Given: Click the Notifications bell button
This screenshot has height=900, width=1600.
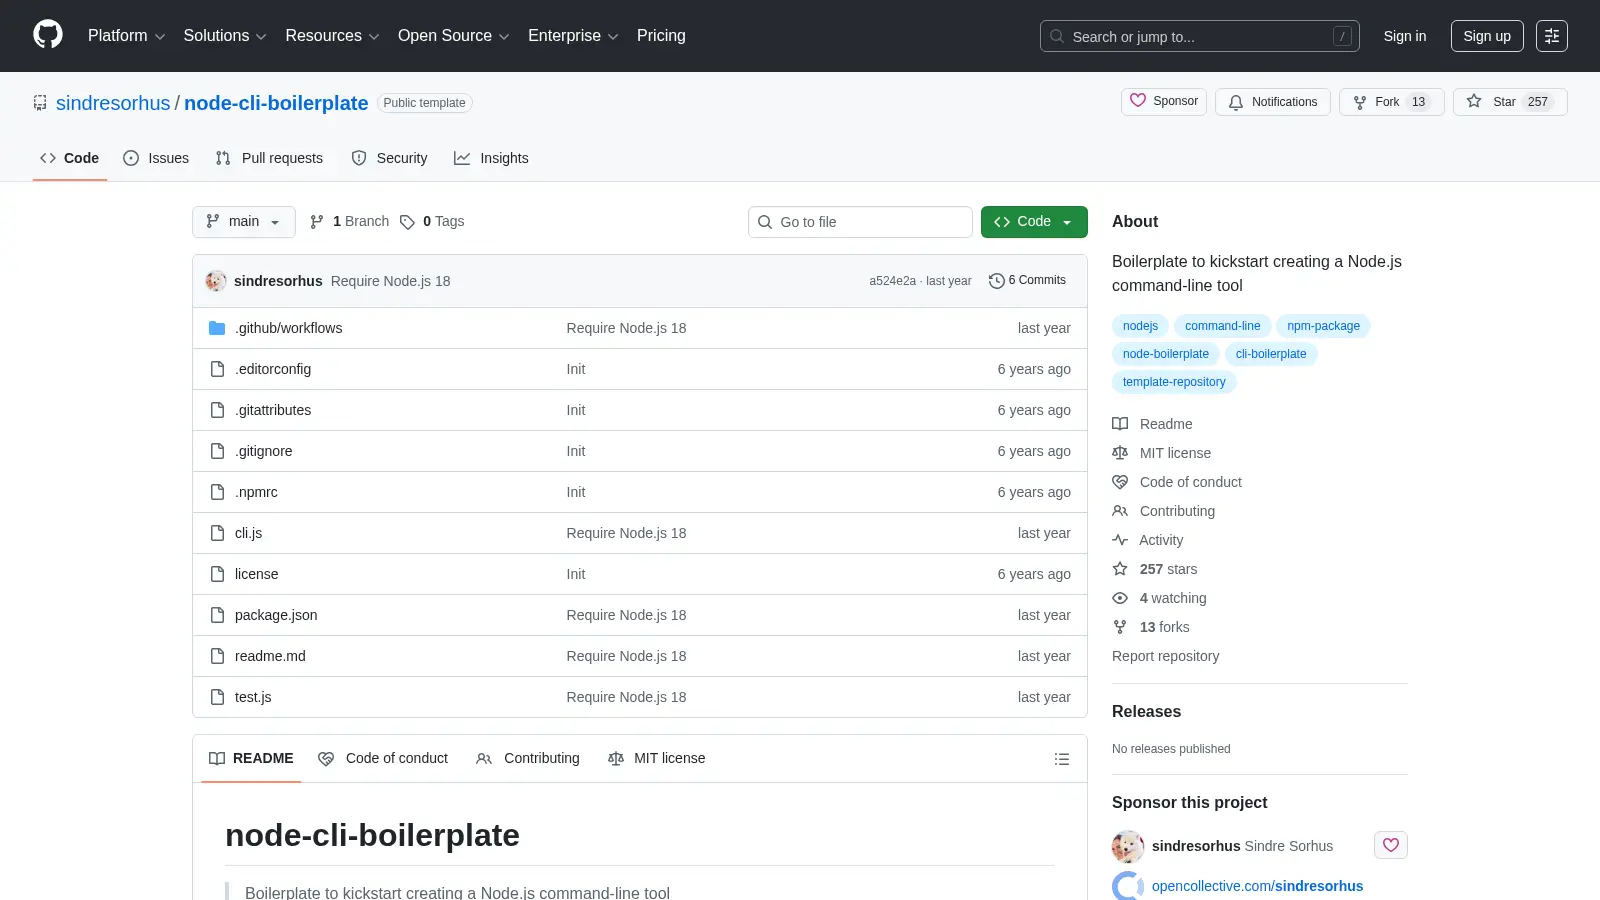Looking at the screenshot, I should coord(1273,102).
